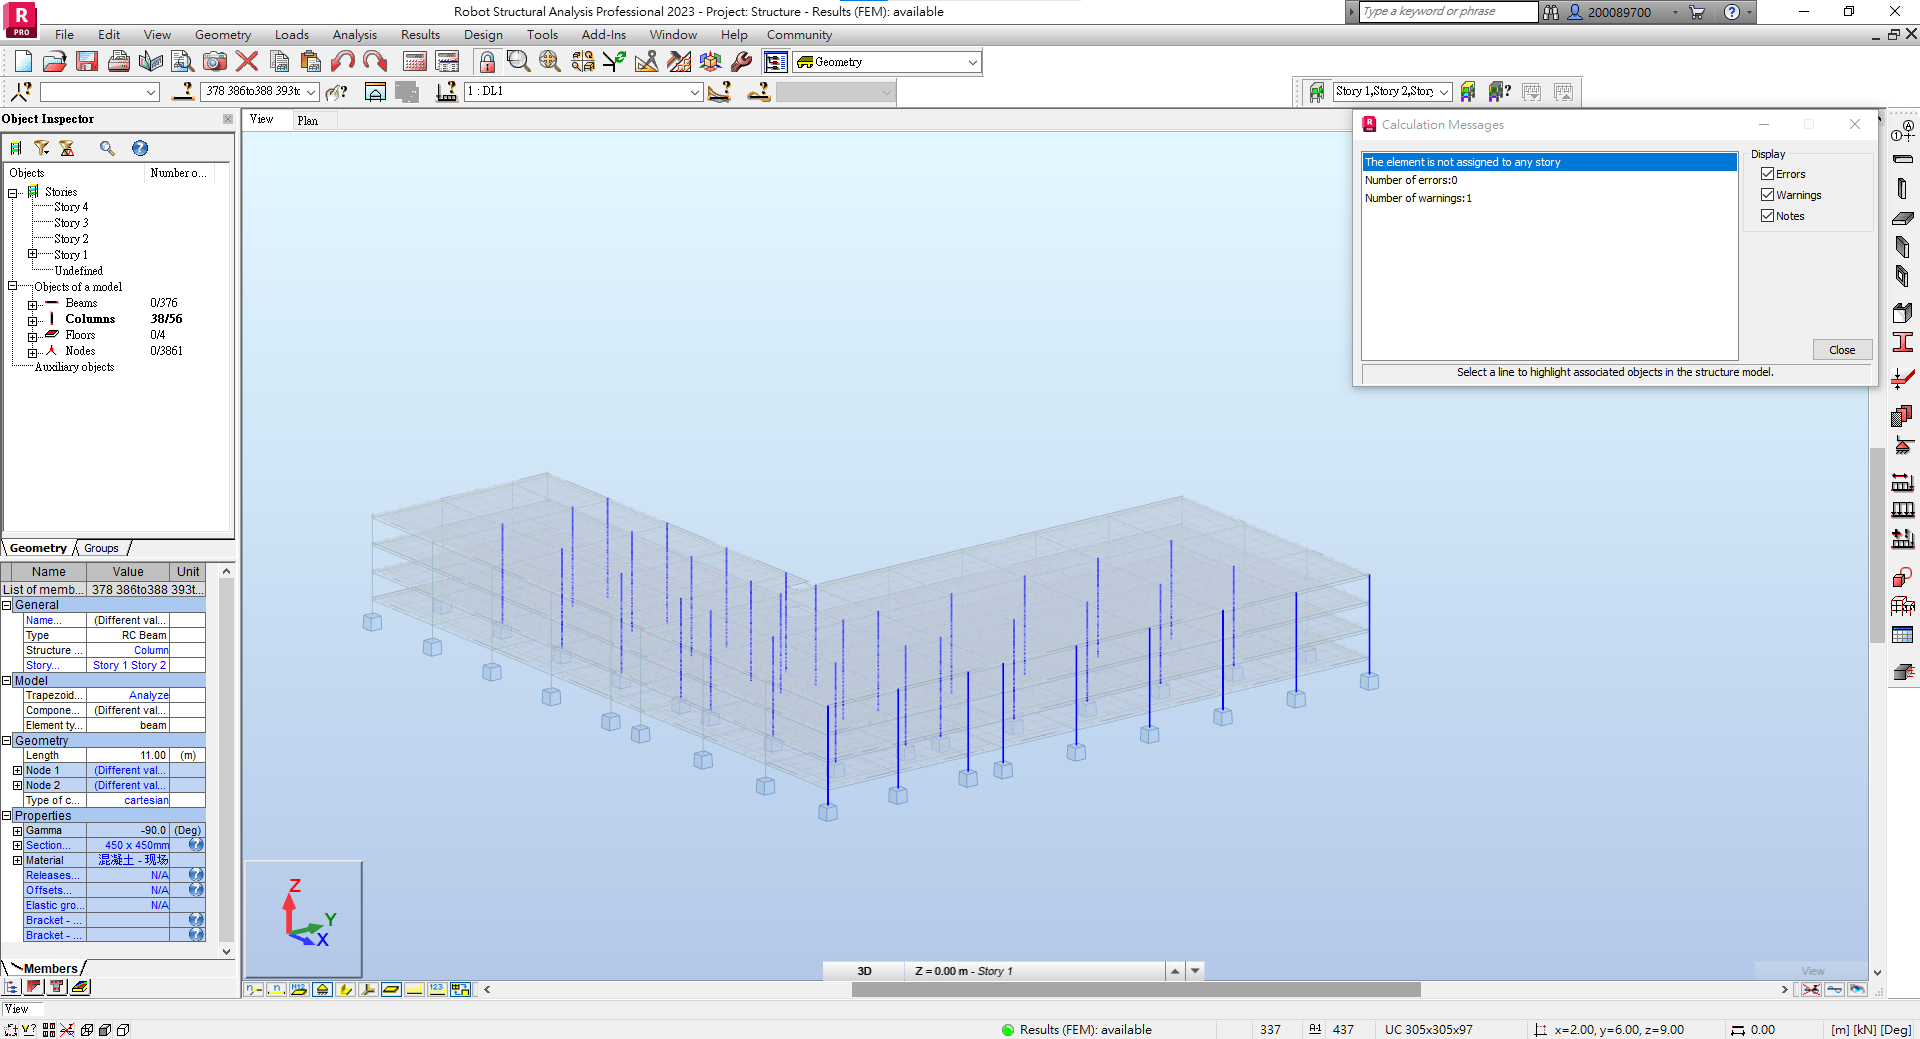Open the Calculator tool icon
Screen dimensions: 1920x1039
pyautogui.click(x=414, y=61)
